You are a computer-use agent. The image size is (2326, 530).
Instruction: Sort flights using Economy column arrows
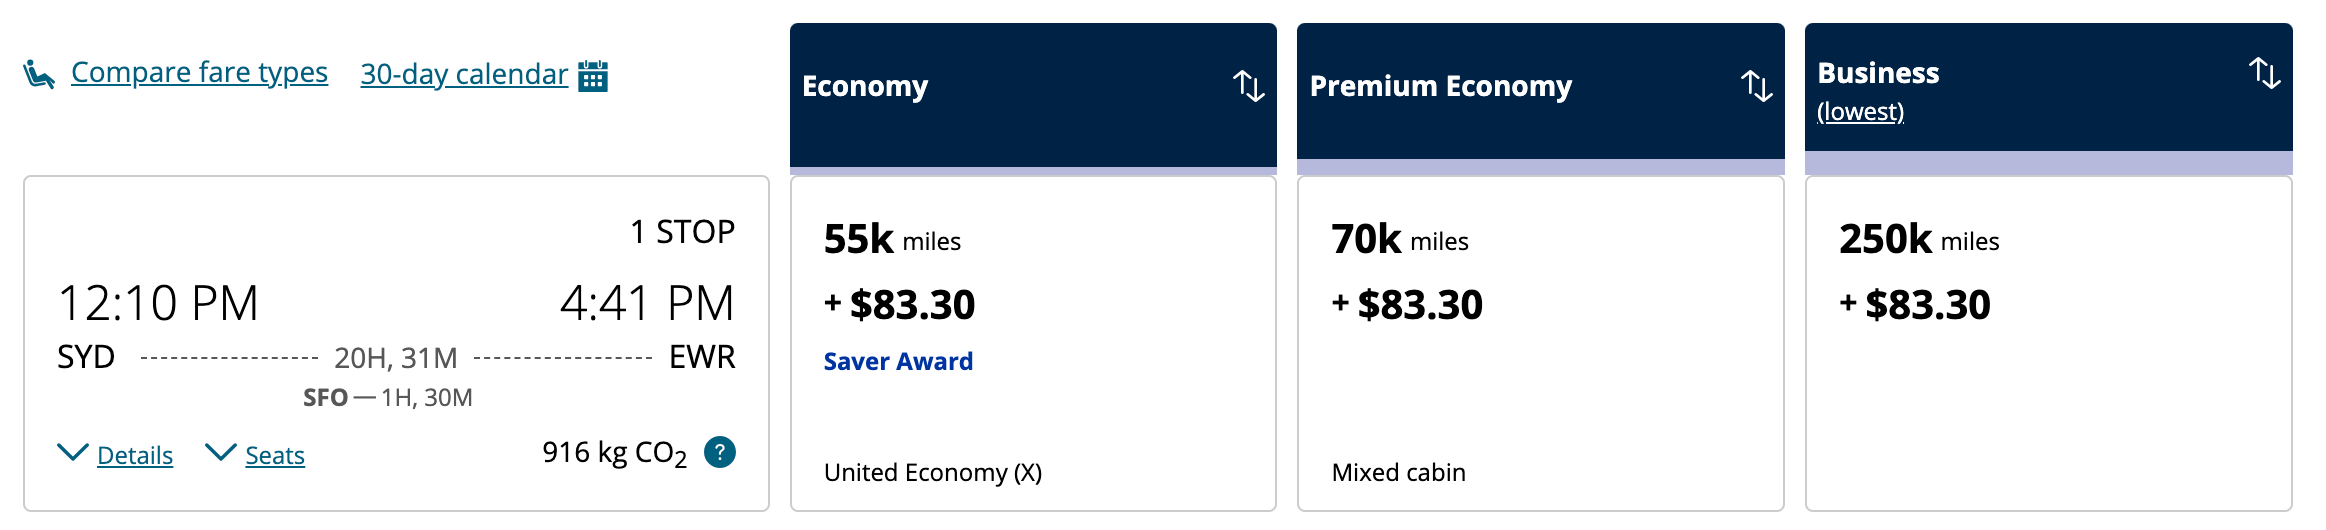1248,86
